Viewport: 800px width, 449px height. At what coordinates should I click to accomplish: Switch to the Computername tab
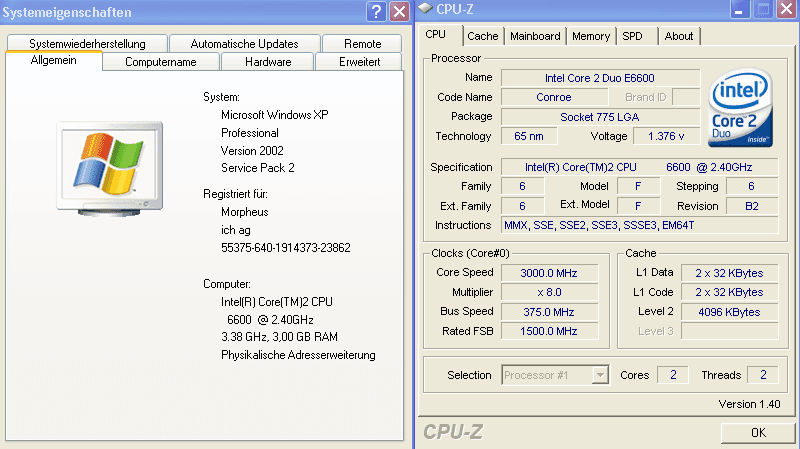tap(161, 62)
